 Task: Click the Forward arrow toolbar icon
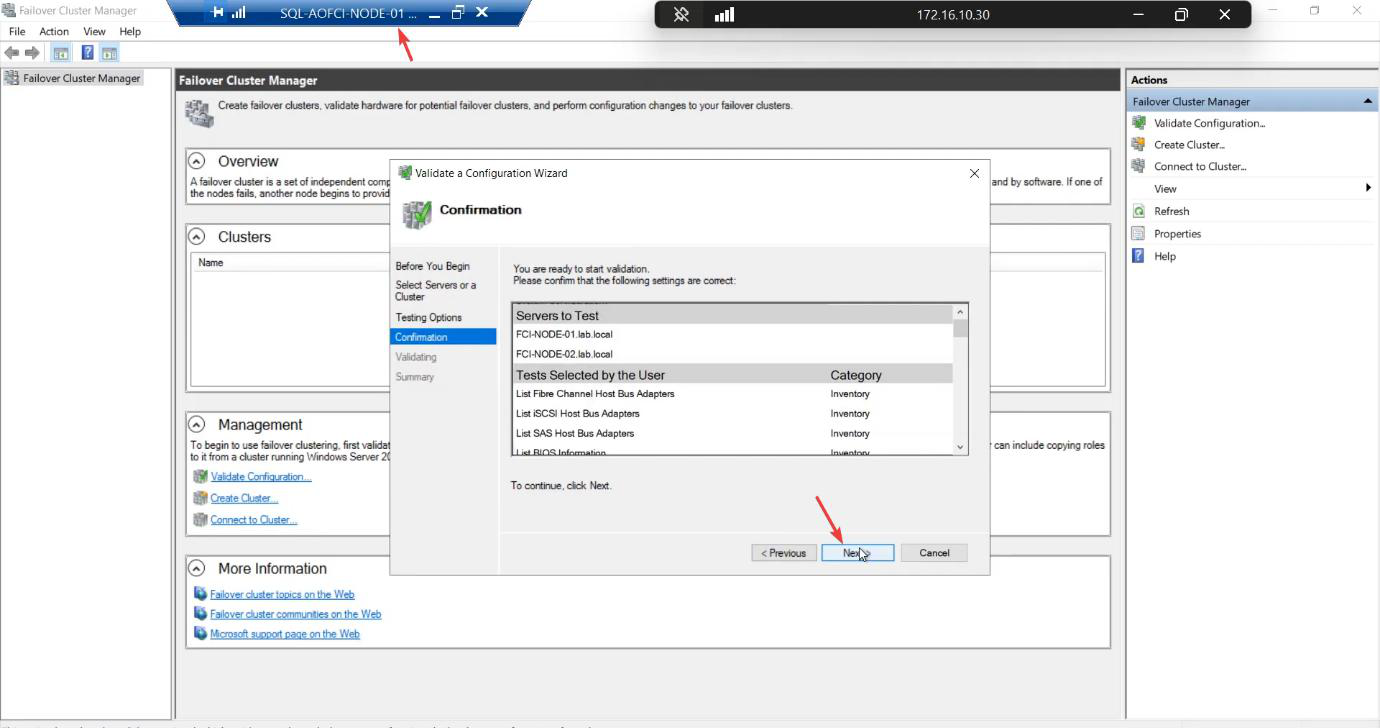click(x=32, y=53)
